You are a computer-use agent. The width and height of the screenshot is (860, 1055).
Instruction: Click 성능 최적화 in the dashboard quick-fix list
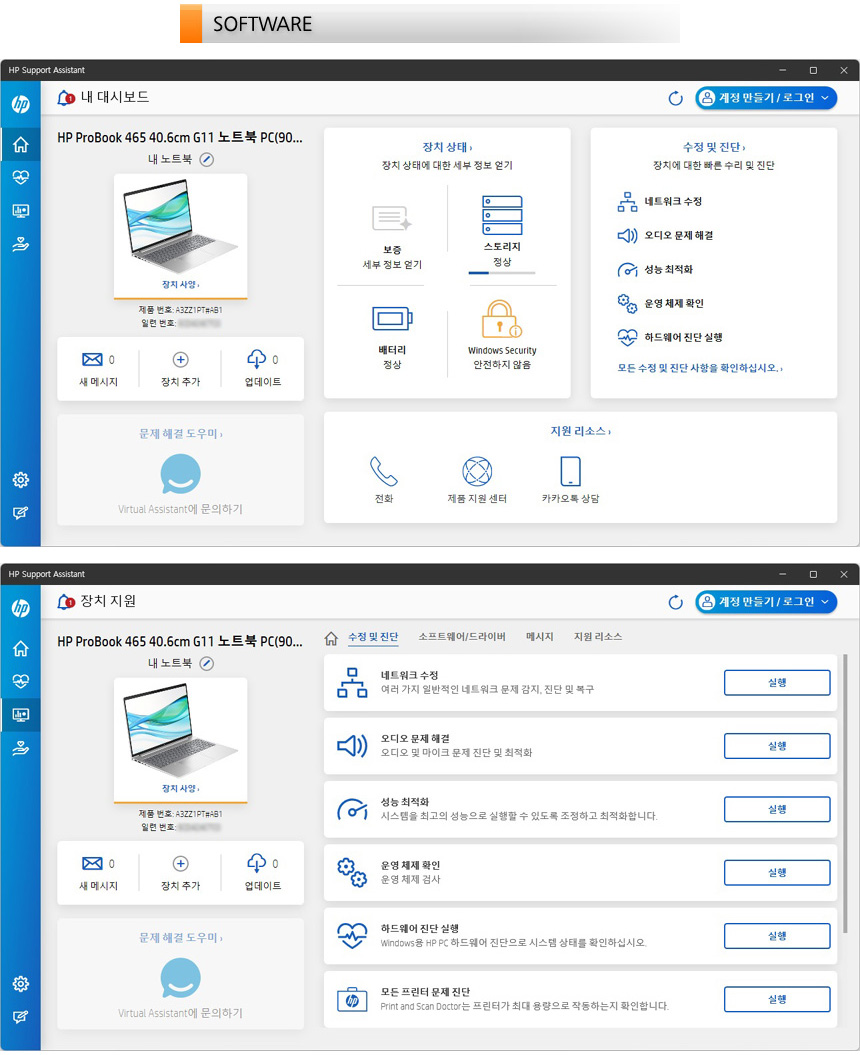click(x=655, y=270)
